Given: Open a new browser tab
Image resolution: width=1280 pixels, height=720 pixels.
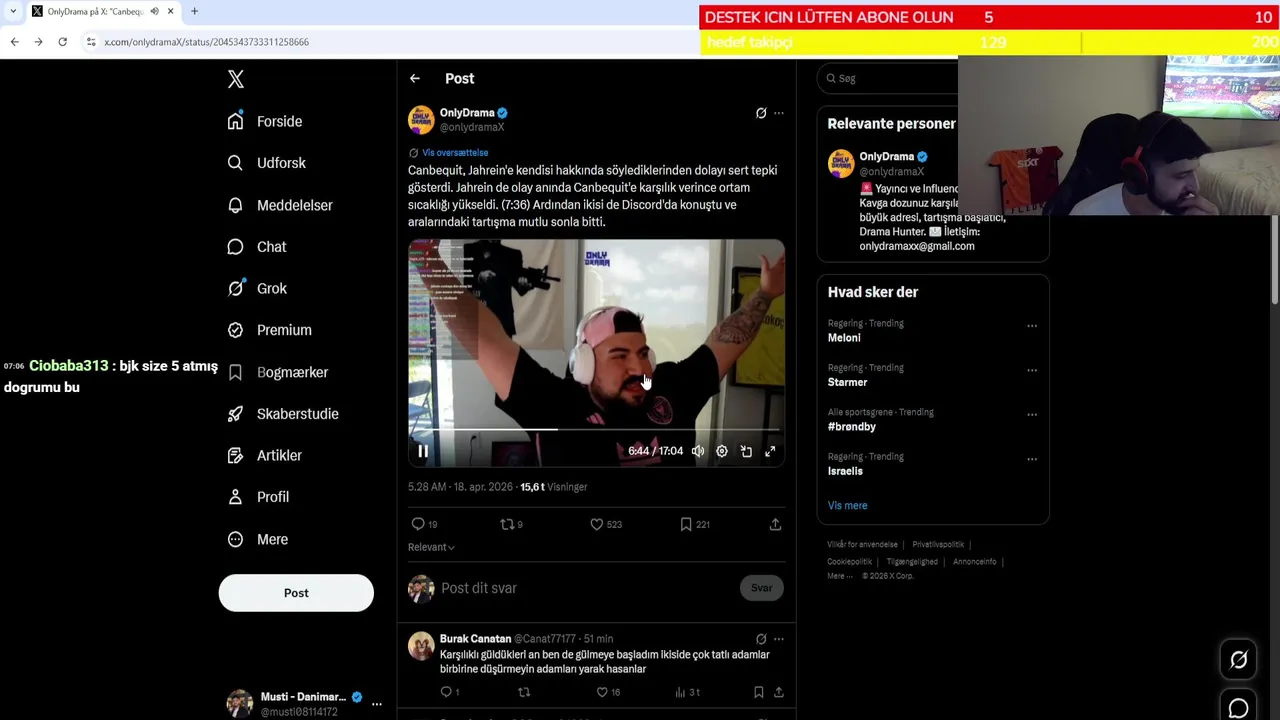Looking at the screenshot, I should pyautogui.click(x=195, y=11).
